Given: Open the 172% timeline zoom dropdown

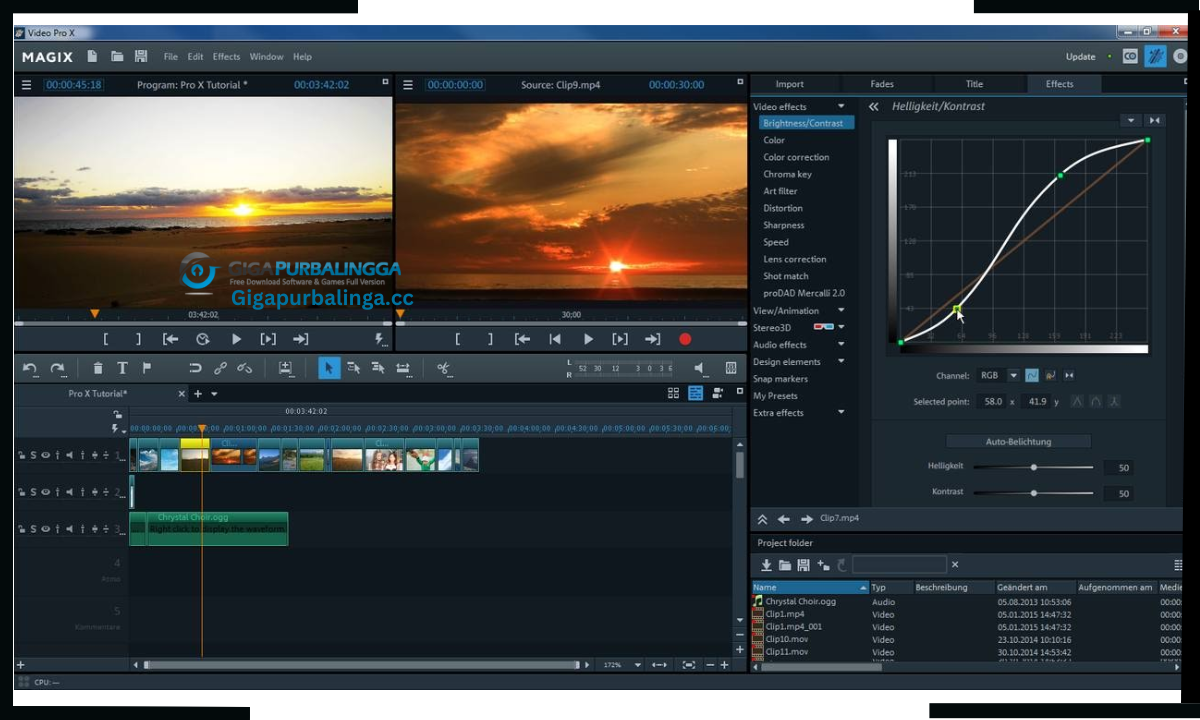Looking at the screenshot, I should click(x=637, y=665).
